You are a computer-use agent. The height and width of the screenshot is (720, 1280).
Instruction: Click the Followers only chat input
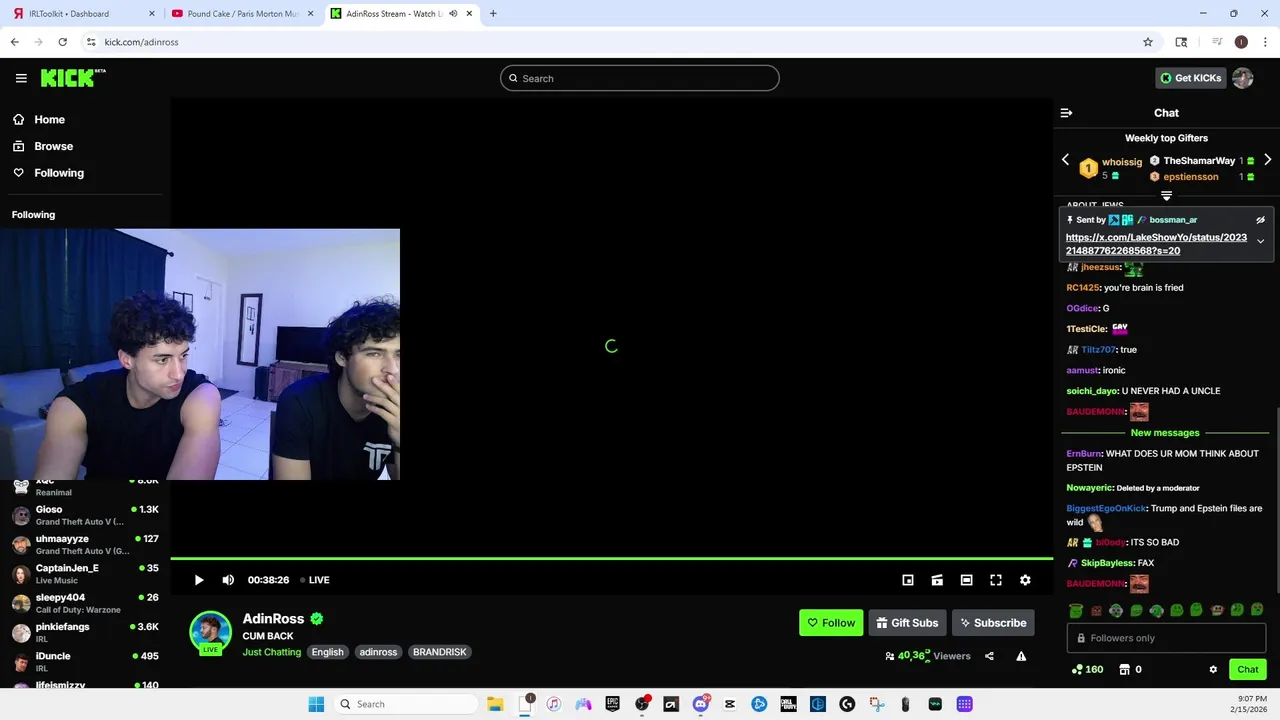click(x=1166, y=638)
